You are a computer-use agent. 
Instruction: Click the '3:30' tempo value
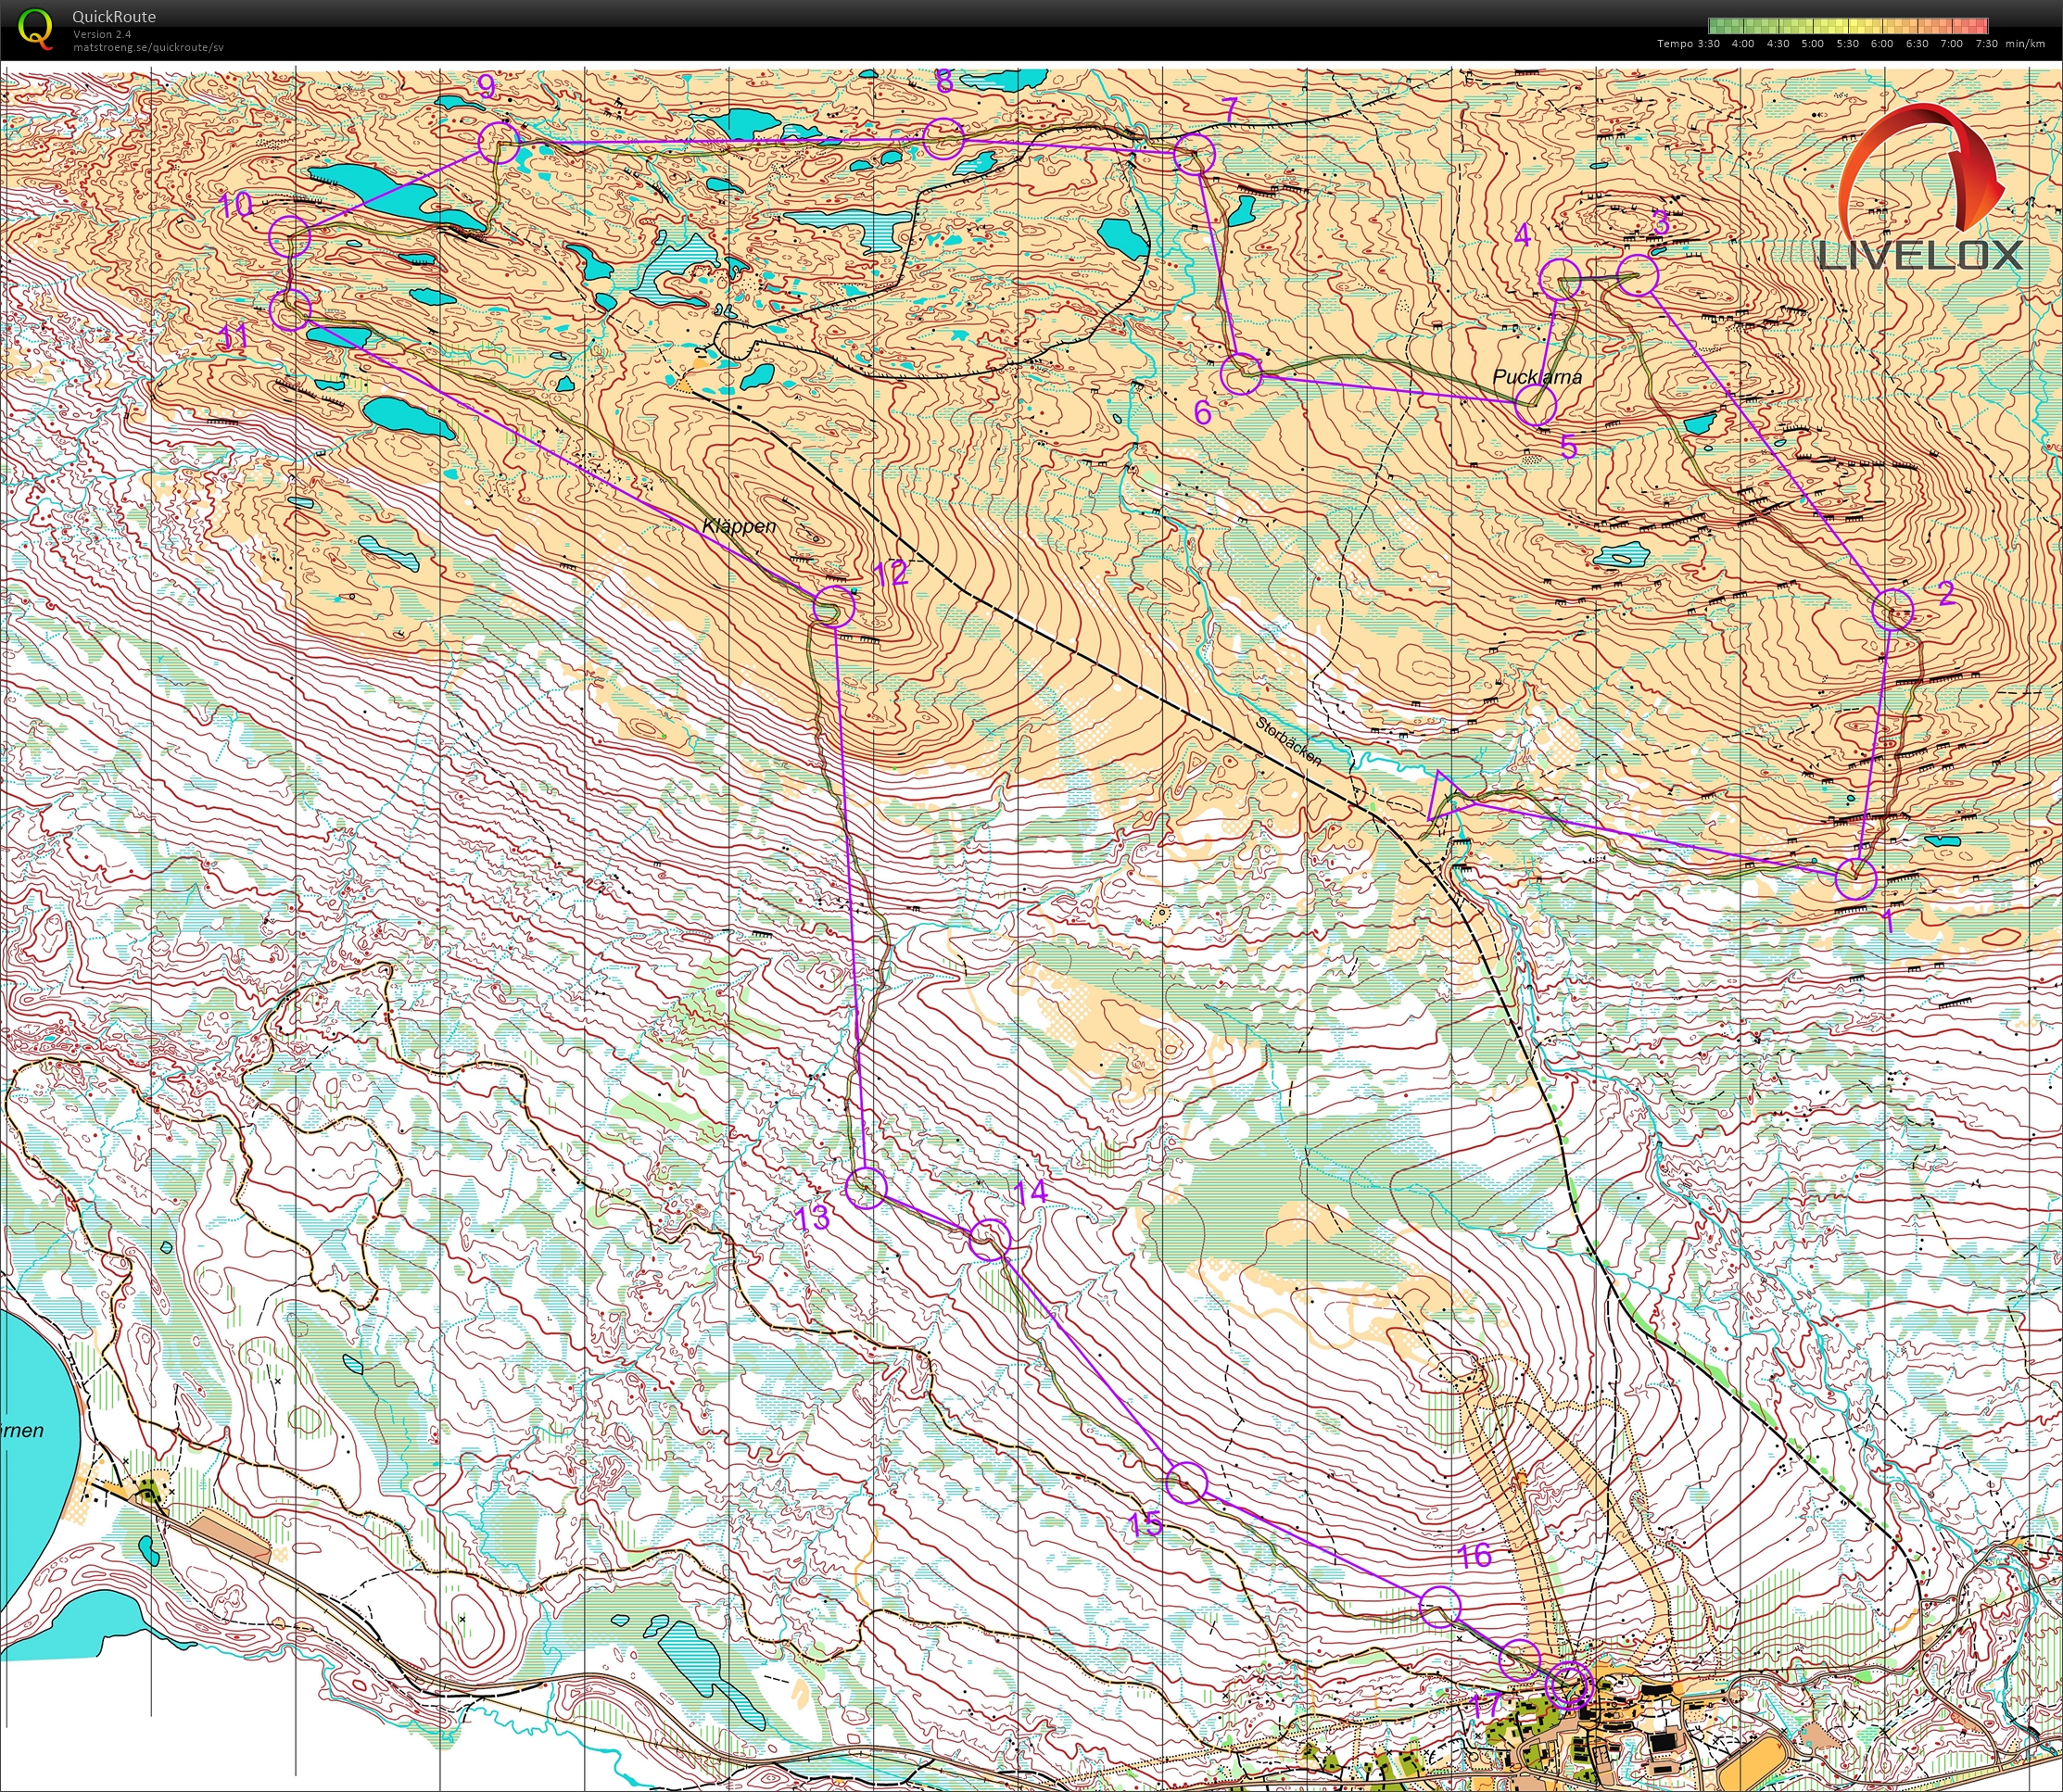1709,44
